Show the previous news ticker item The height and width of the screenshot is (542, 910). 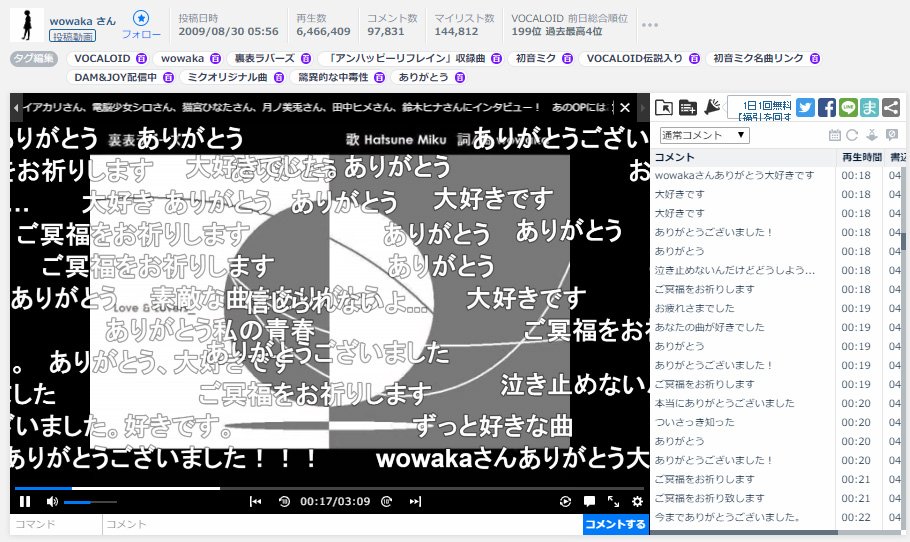(16, 107)
